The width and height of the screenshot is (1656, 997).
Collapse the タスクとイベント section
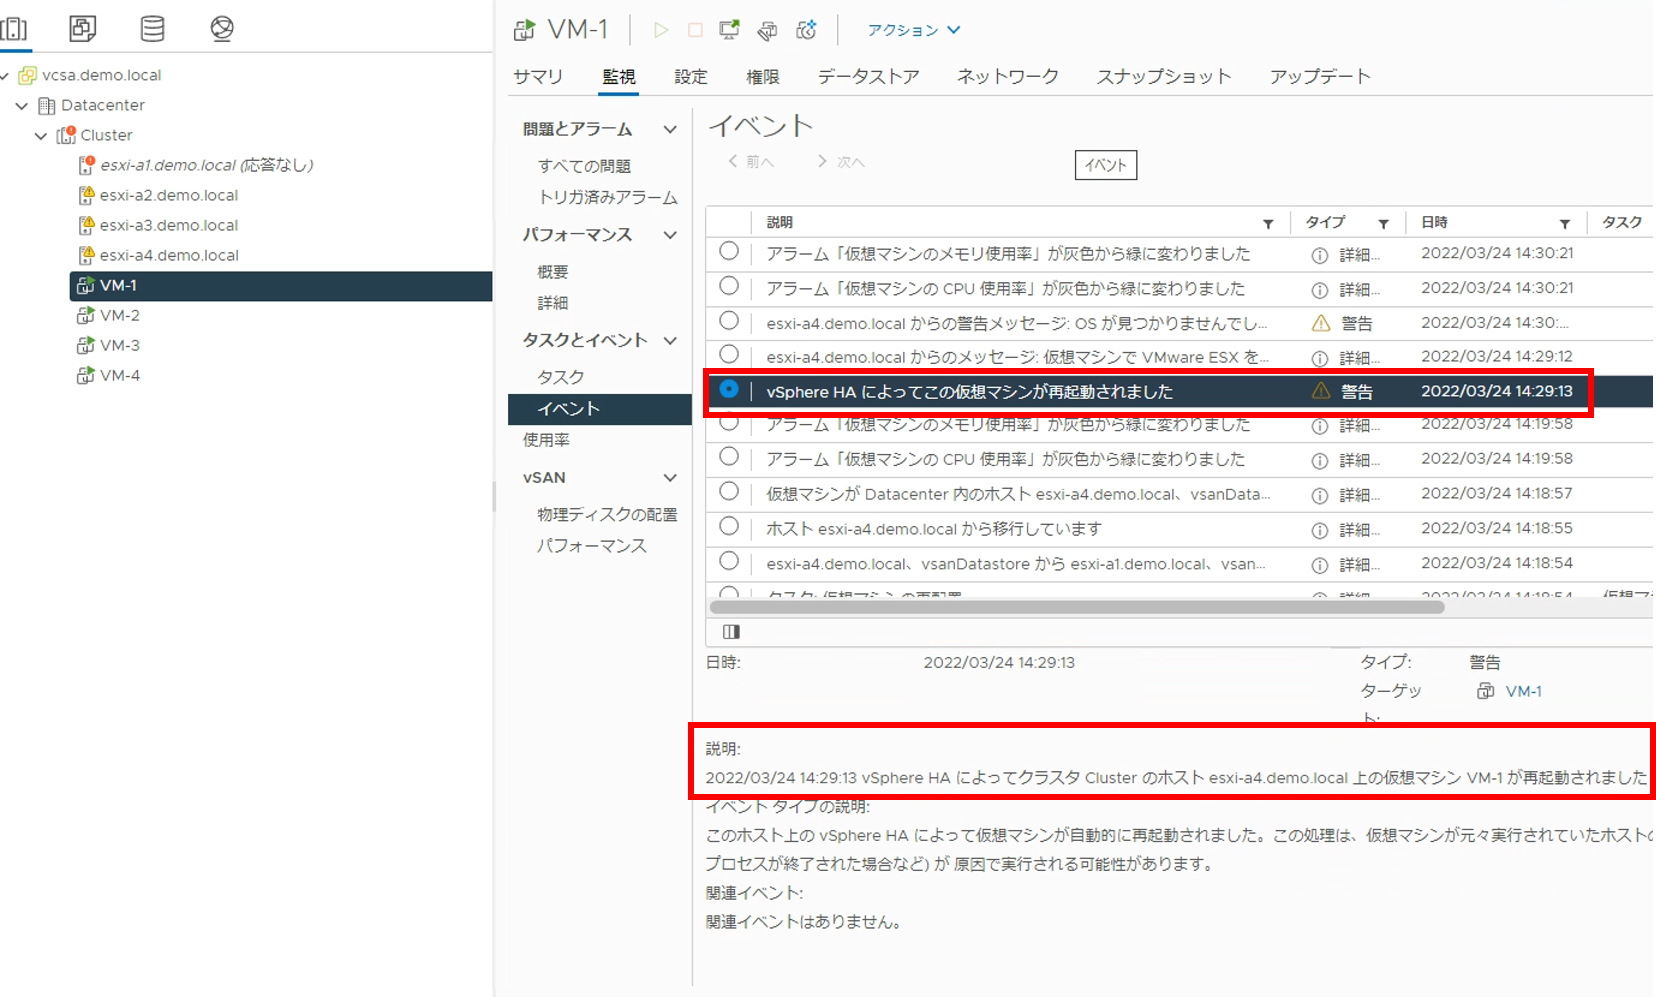(x=670, y=340)
